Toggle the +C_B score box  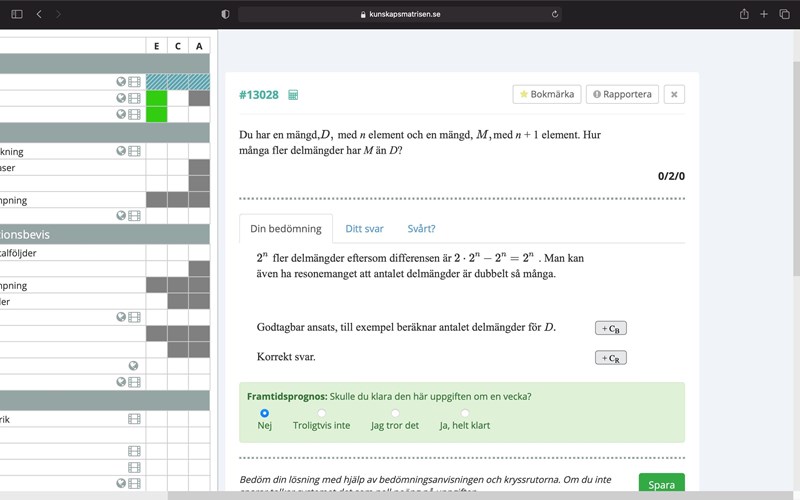[x=610, y=328]
